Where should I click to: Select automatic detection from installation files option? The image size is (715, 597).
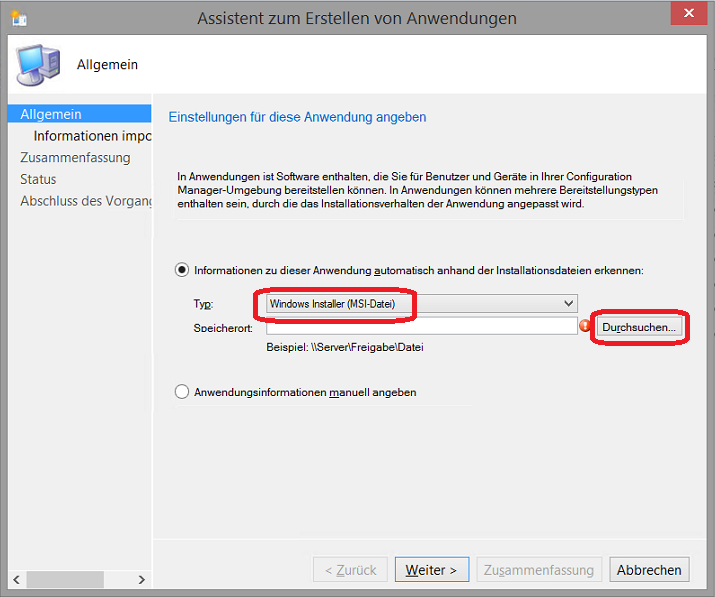[x=182, y=270]
